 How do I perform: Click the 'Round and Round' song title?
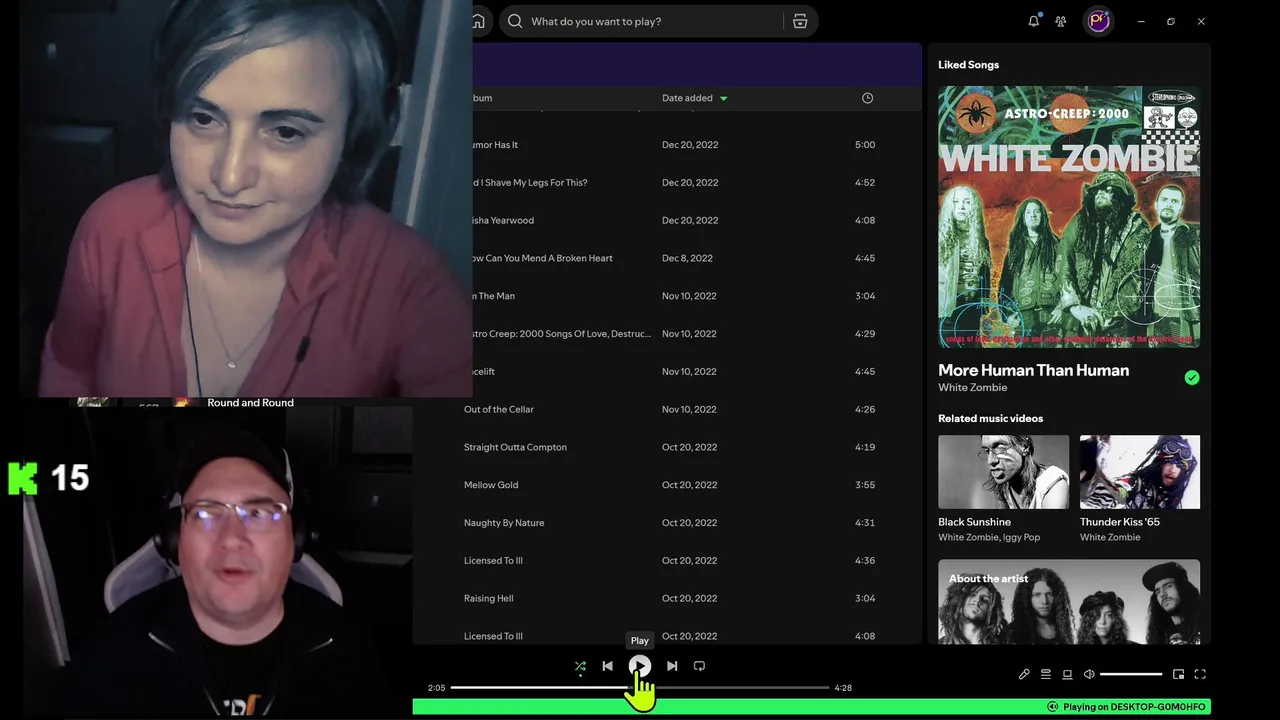250,403
